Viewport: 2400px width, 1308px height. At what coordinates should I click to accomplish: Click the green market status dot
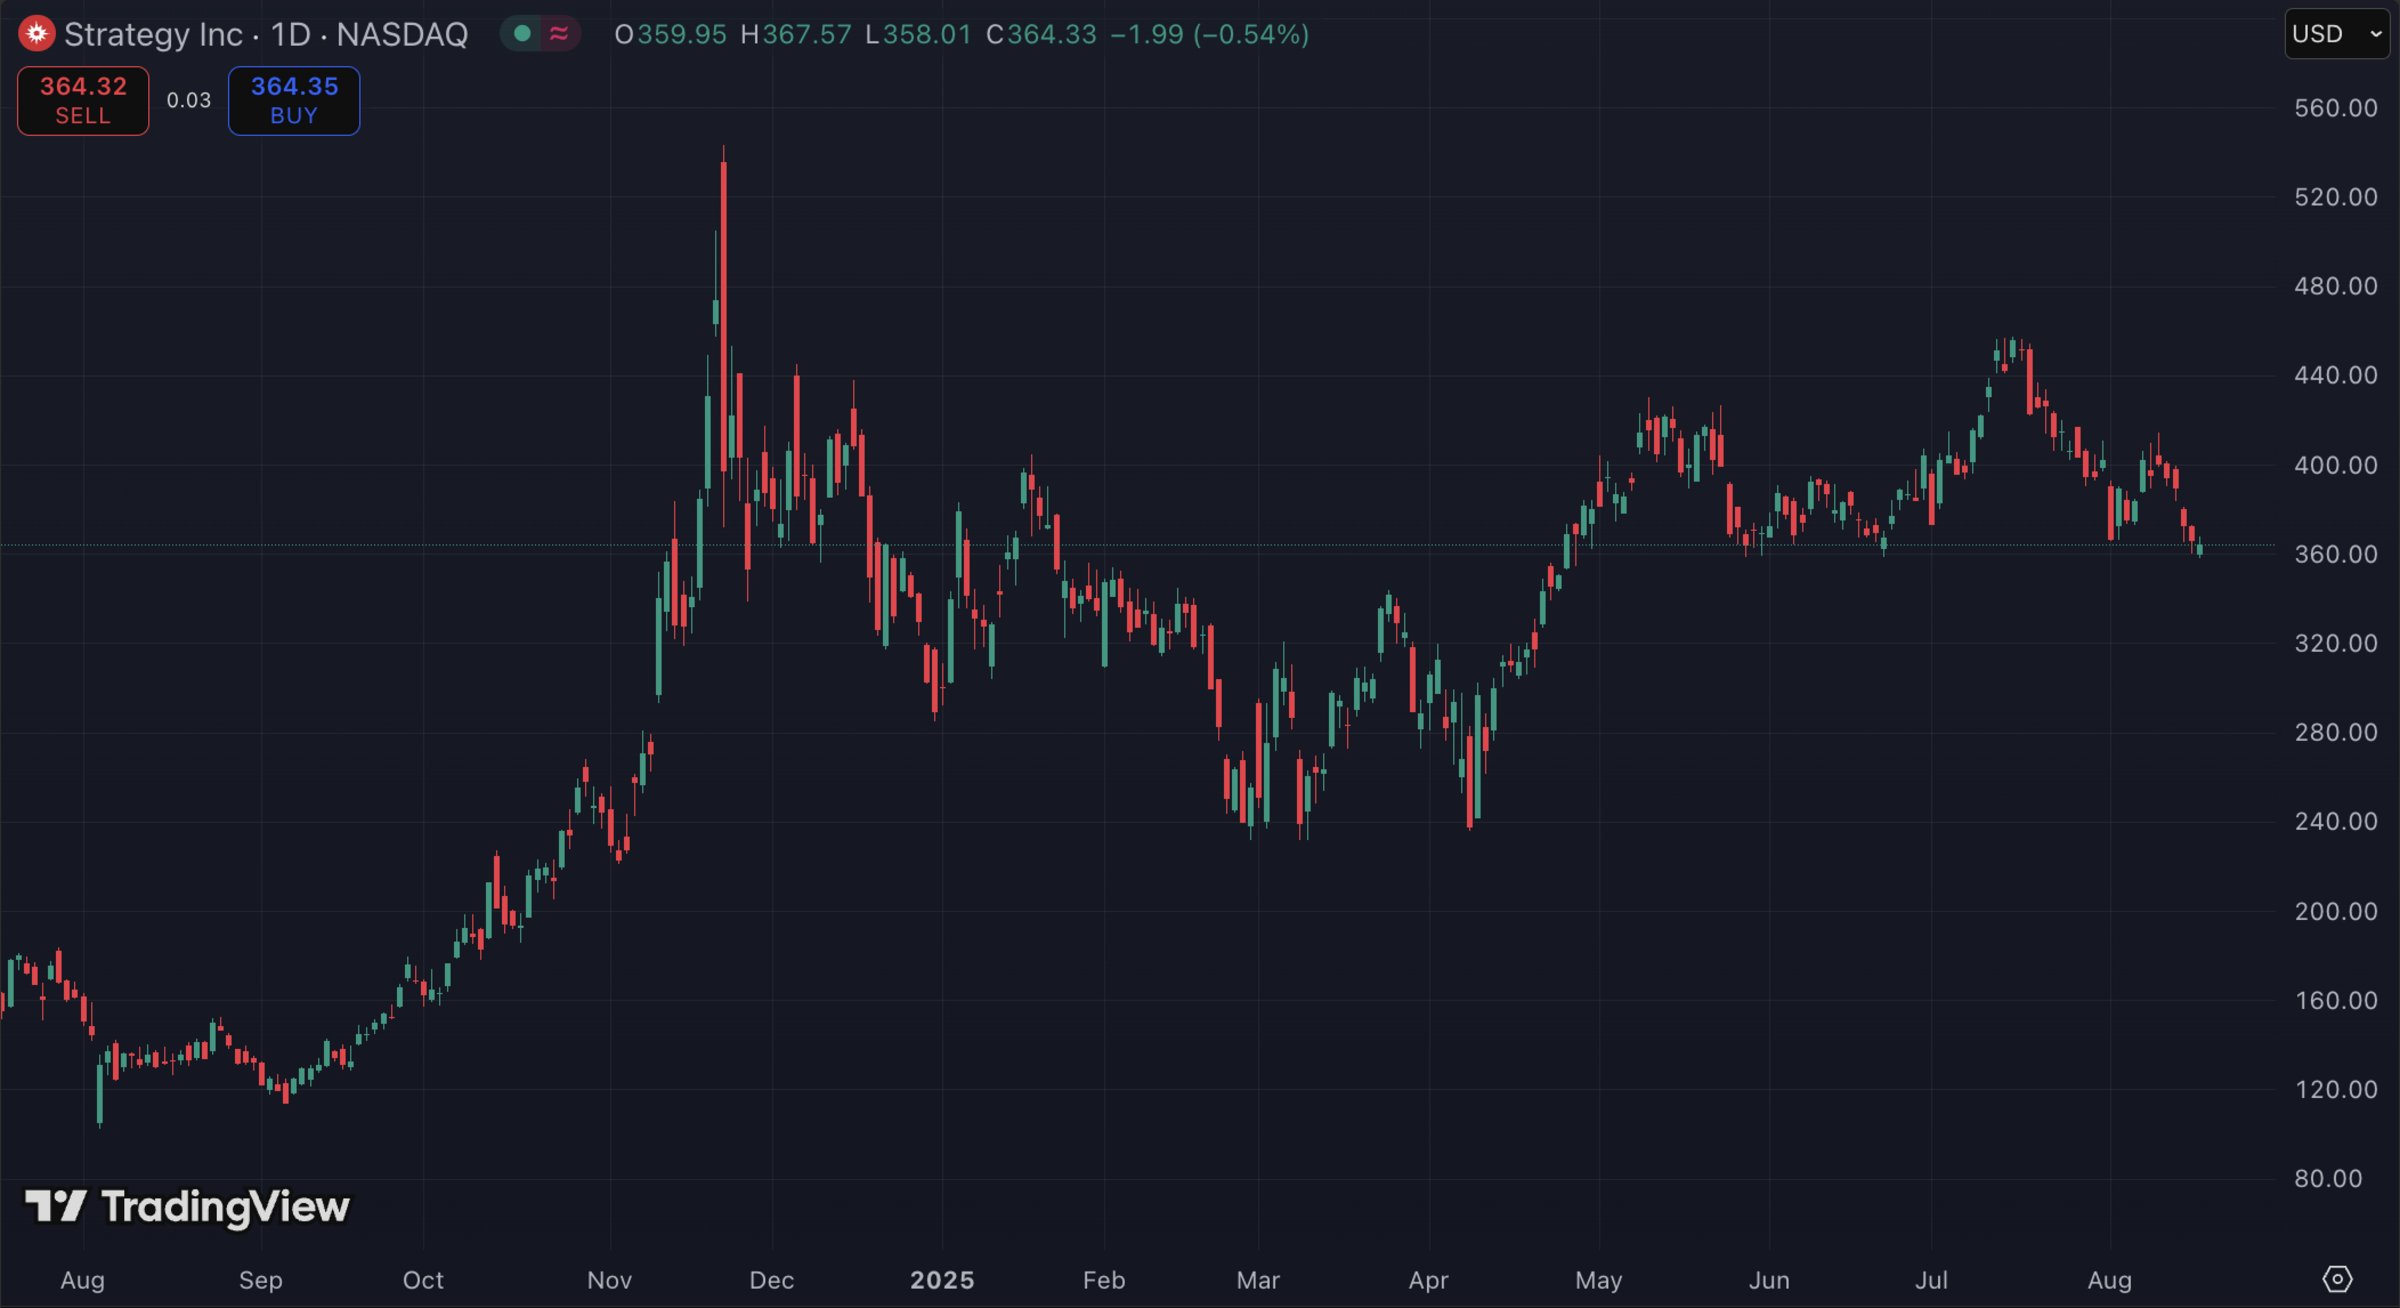pyautogui.click(x=522, y=34)
